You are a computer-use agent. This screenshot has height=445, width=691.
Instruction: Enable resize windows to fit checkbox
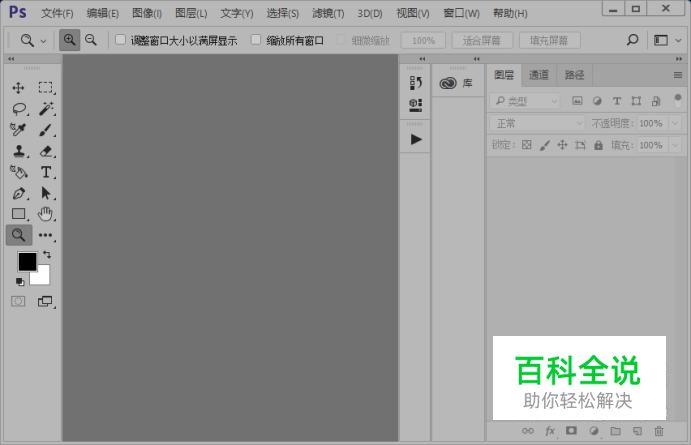120,40
